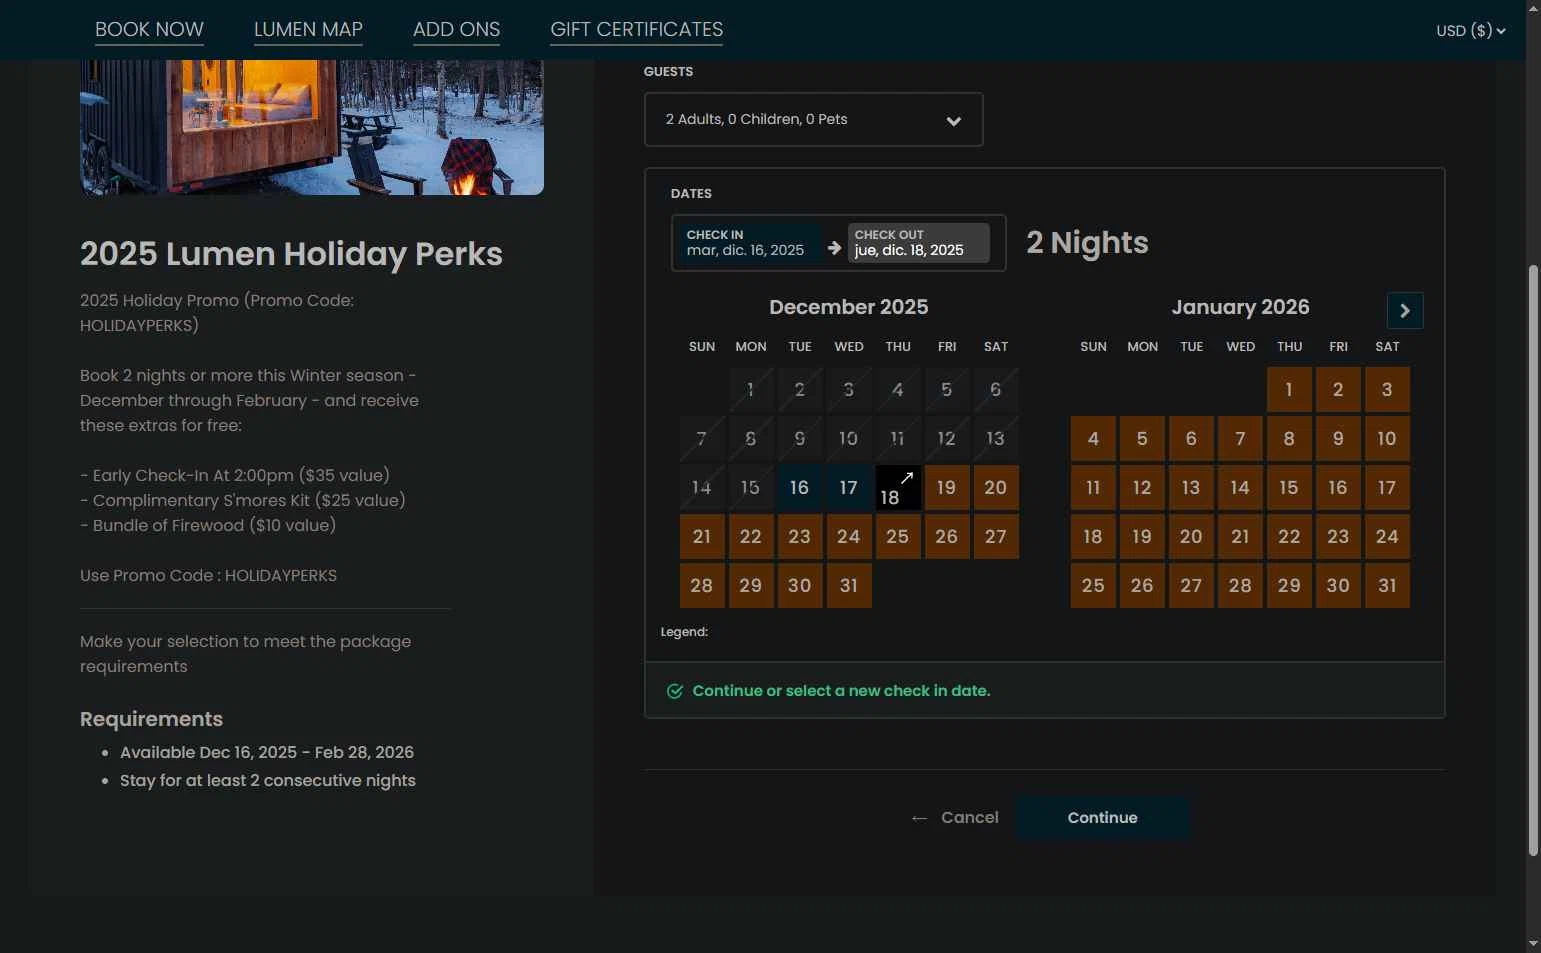Choose December 23 date

click(799, 537)
